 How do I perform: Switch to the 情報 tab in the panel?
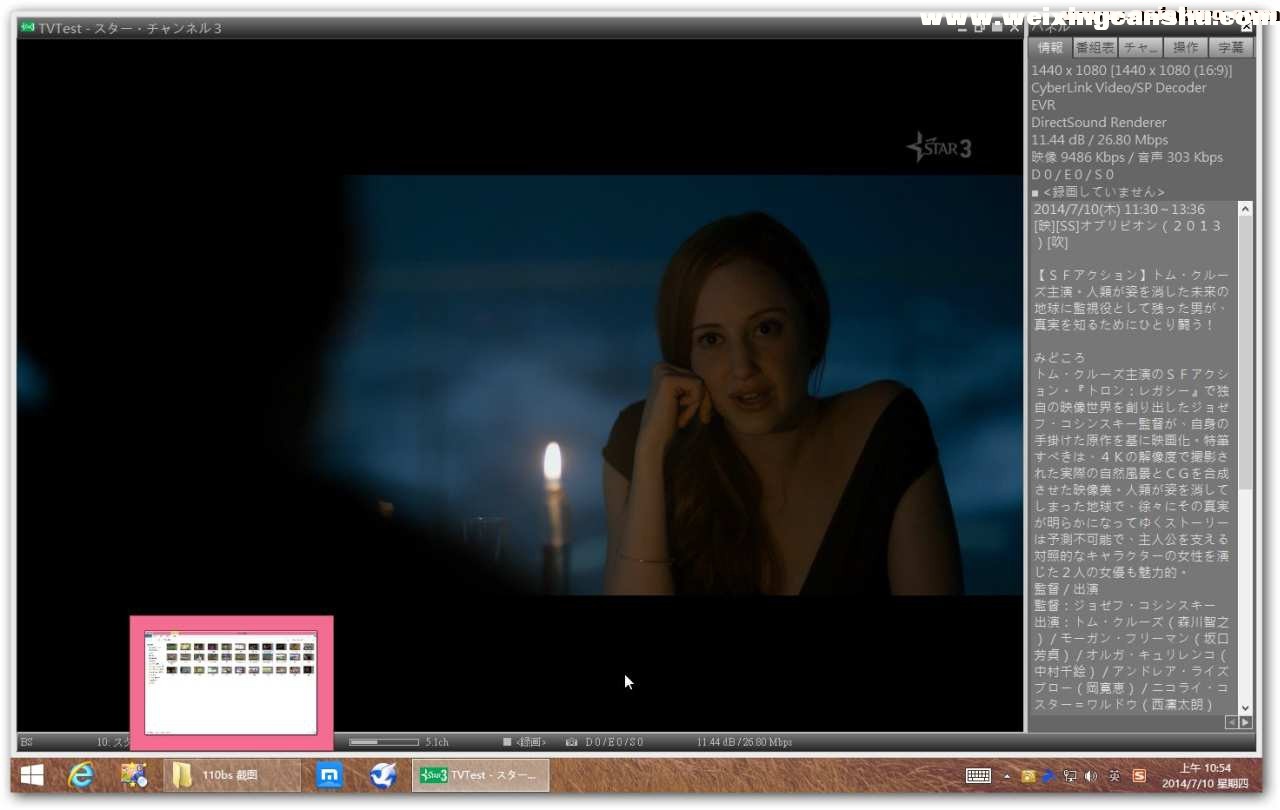(1050, 48)
